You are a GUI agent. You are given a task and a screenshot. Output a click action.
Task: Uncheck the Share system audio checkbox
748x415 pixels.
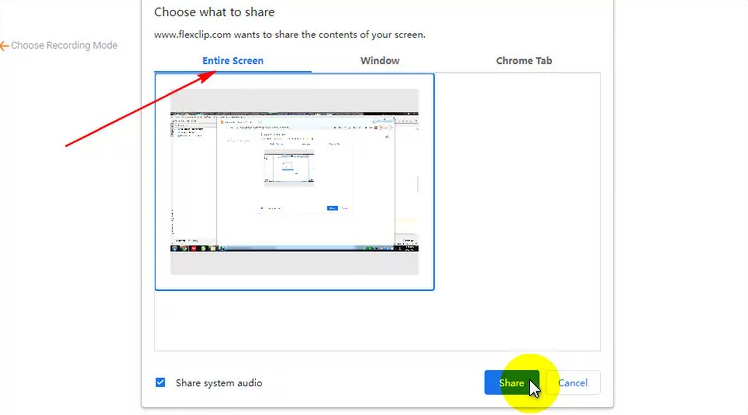tap(160, 383)
